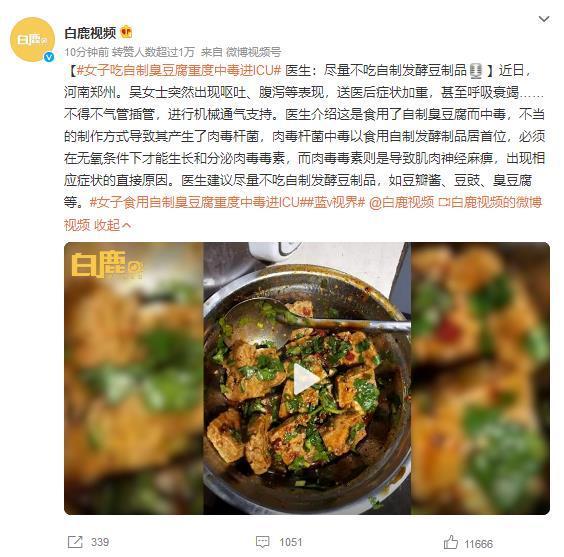564x557 pixels.
Task: Open the 白鹿视频 account name
Action: pyautogui.click(x=90, y=33)
